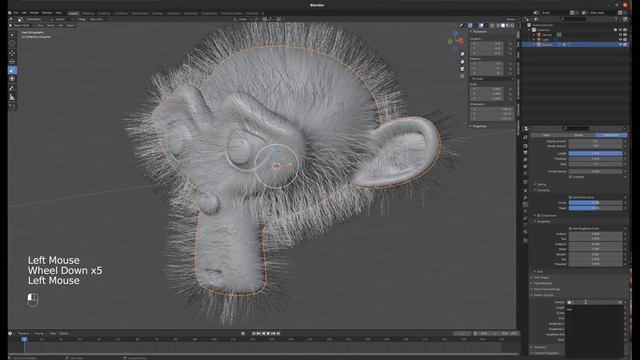Collapse the Clumping subpanel
This screenshot has height=360, width=640.
[542, 190]
